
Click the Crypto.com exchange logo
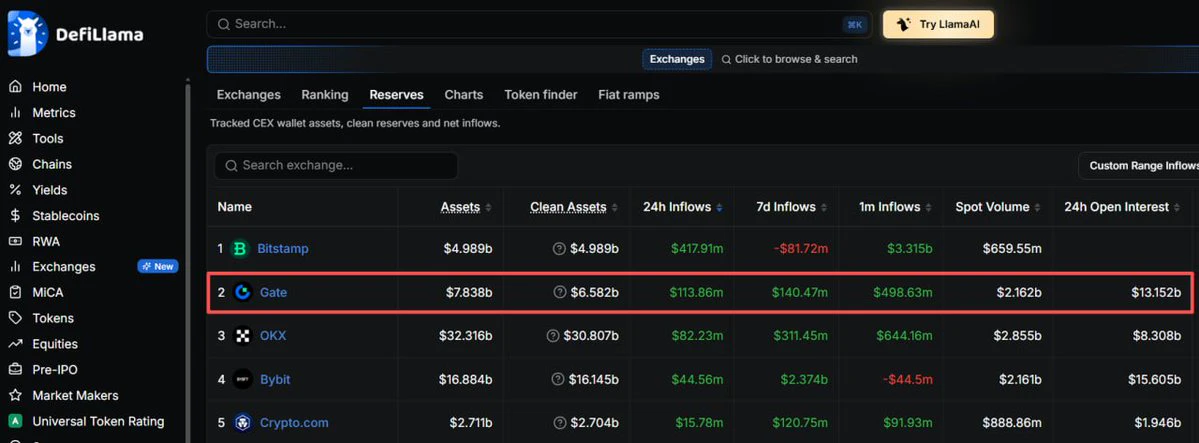point(242,422)
